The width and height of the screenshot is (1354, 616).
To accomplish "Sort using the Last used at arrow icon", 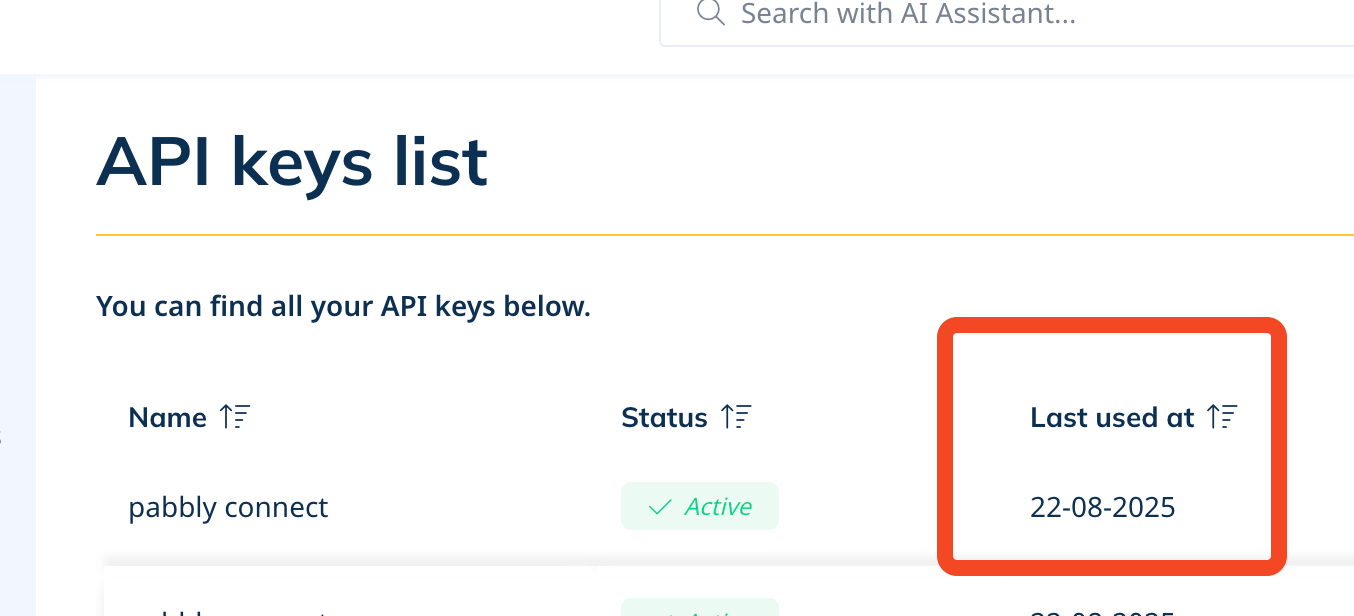I will pos(1222,417).
